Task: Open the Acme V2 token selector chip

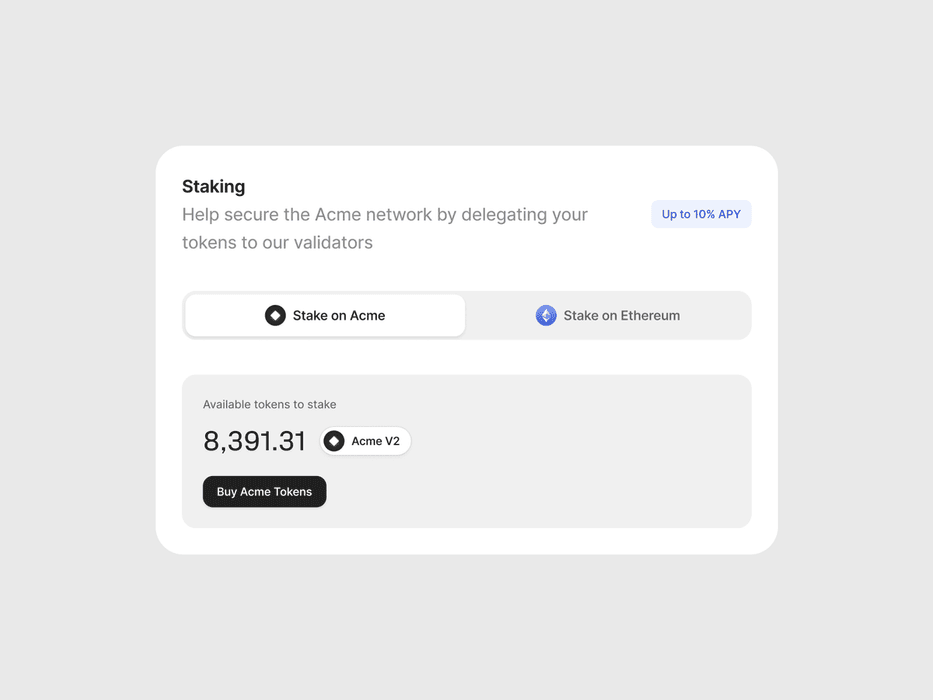Action: tap(365, 441)
